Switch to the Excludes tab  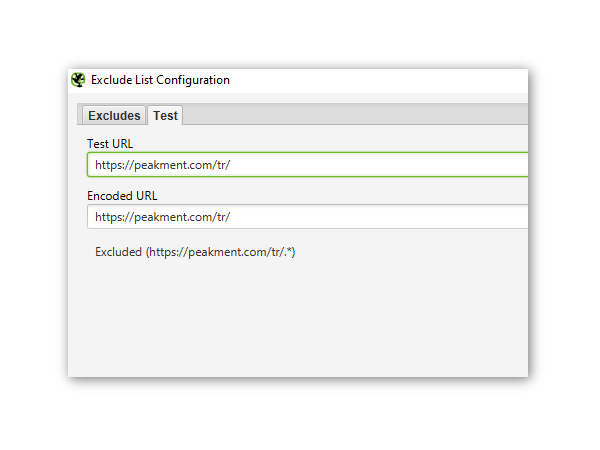[114, 115]
